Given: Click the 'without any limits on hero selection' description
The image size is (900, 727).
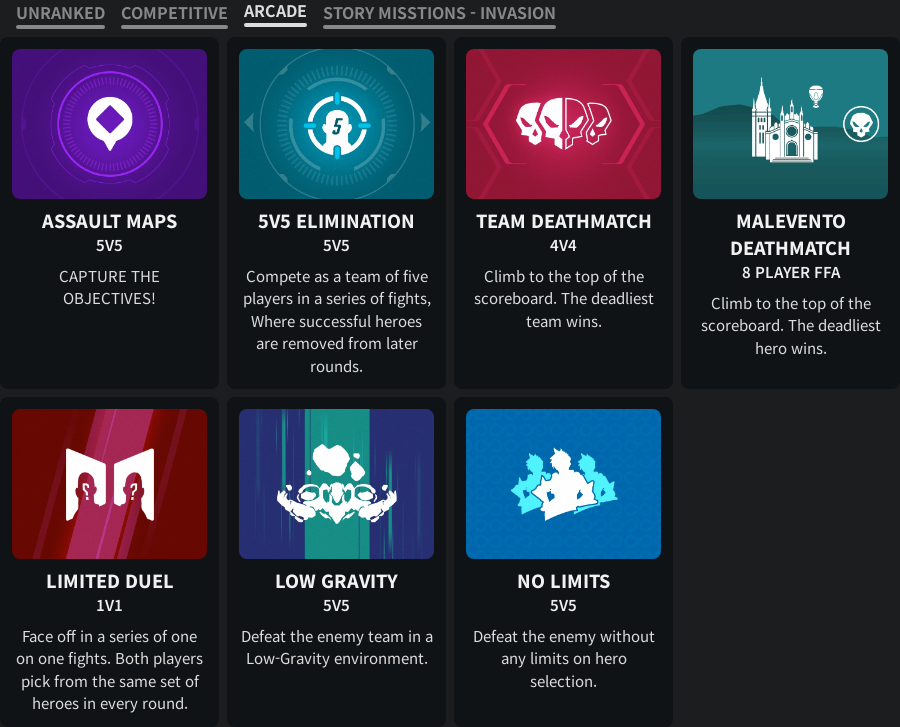Looking at the screenshot, I should [564, 659].
